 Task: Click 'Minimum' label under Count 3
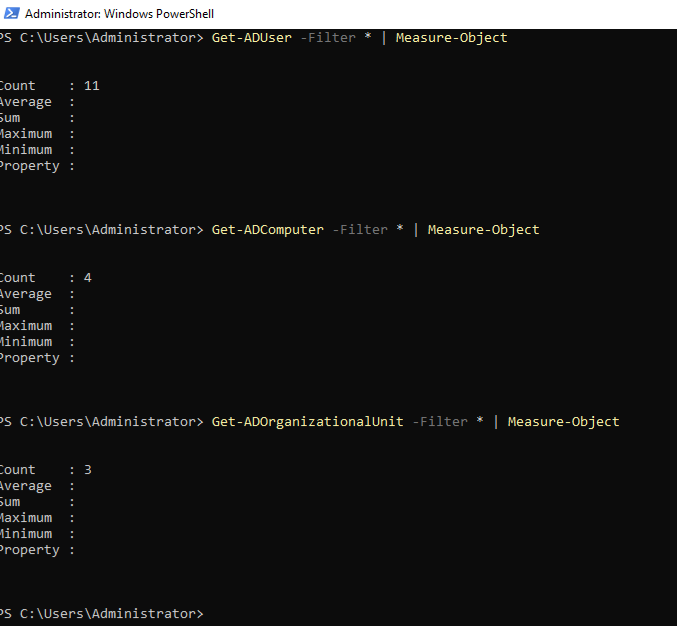26,534
